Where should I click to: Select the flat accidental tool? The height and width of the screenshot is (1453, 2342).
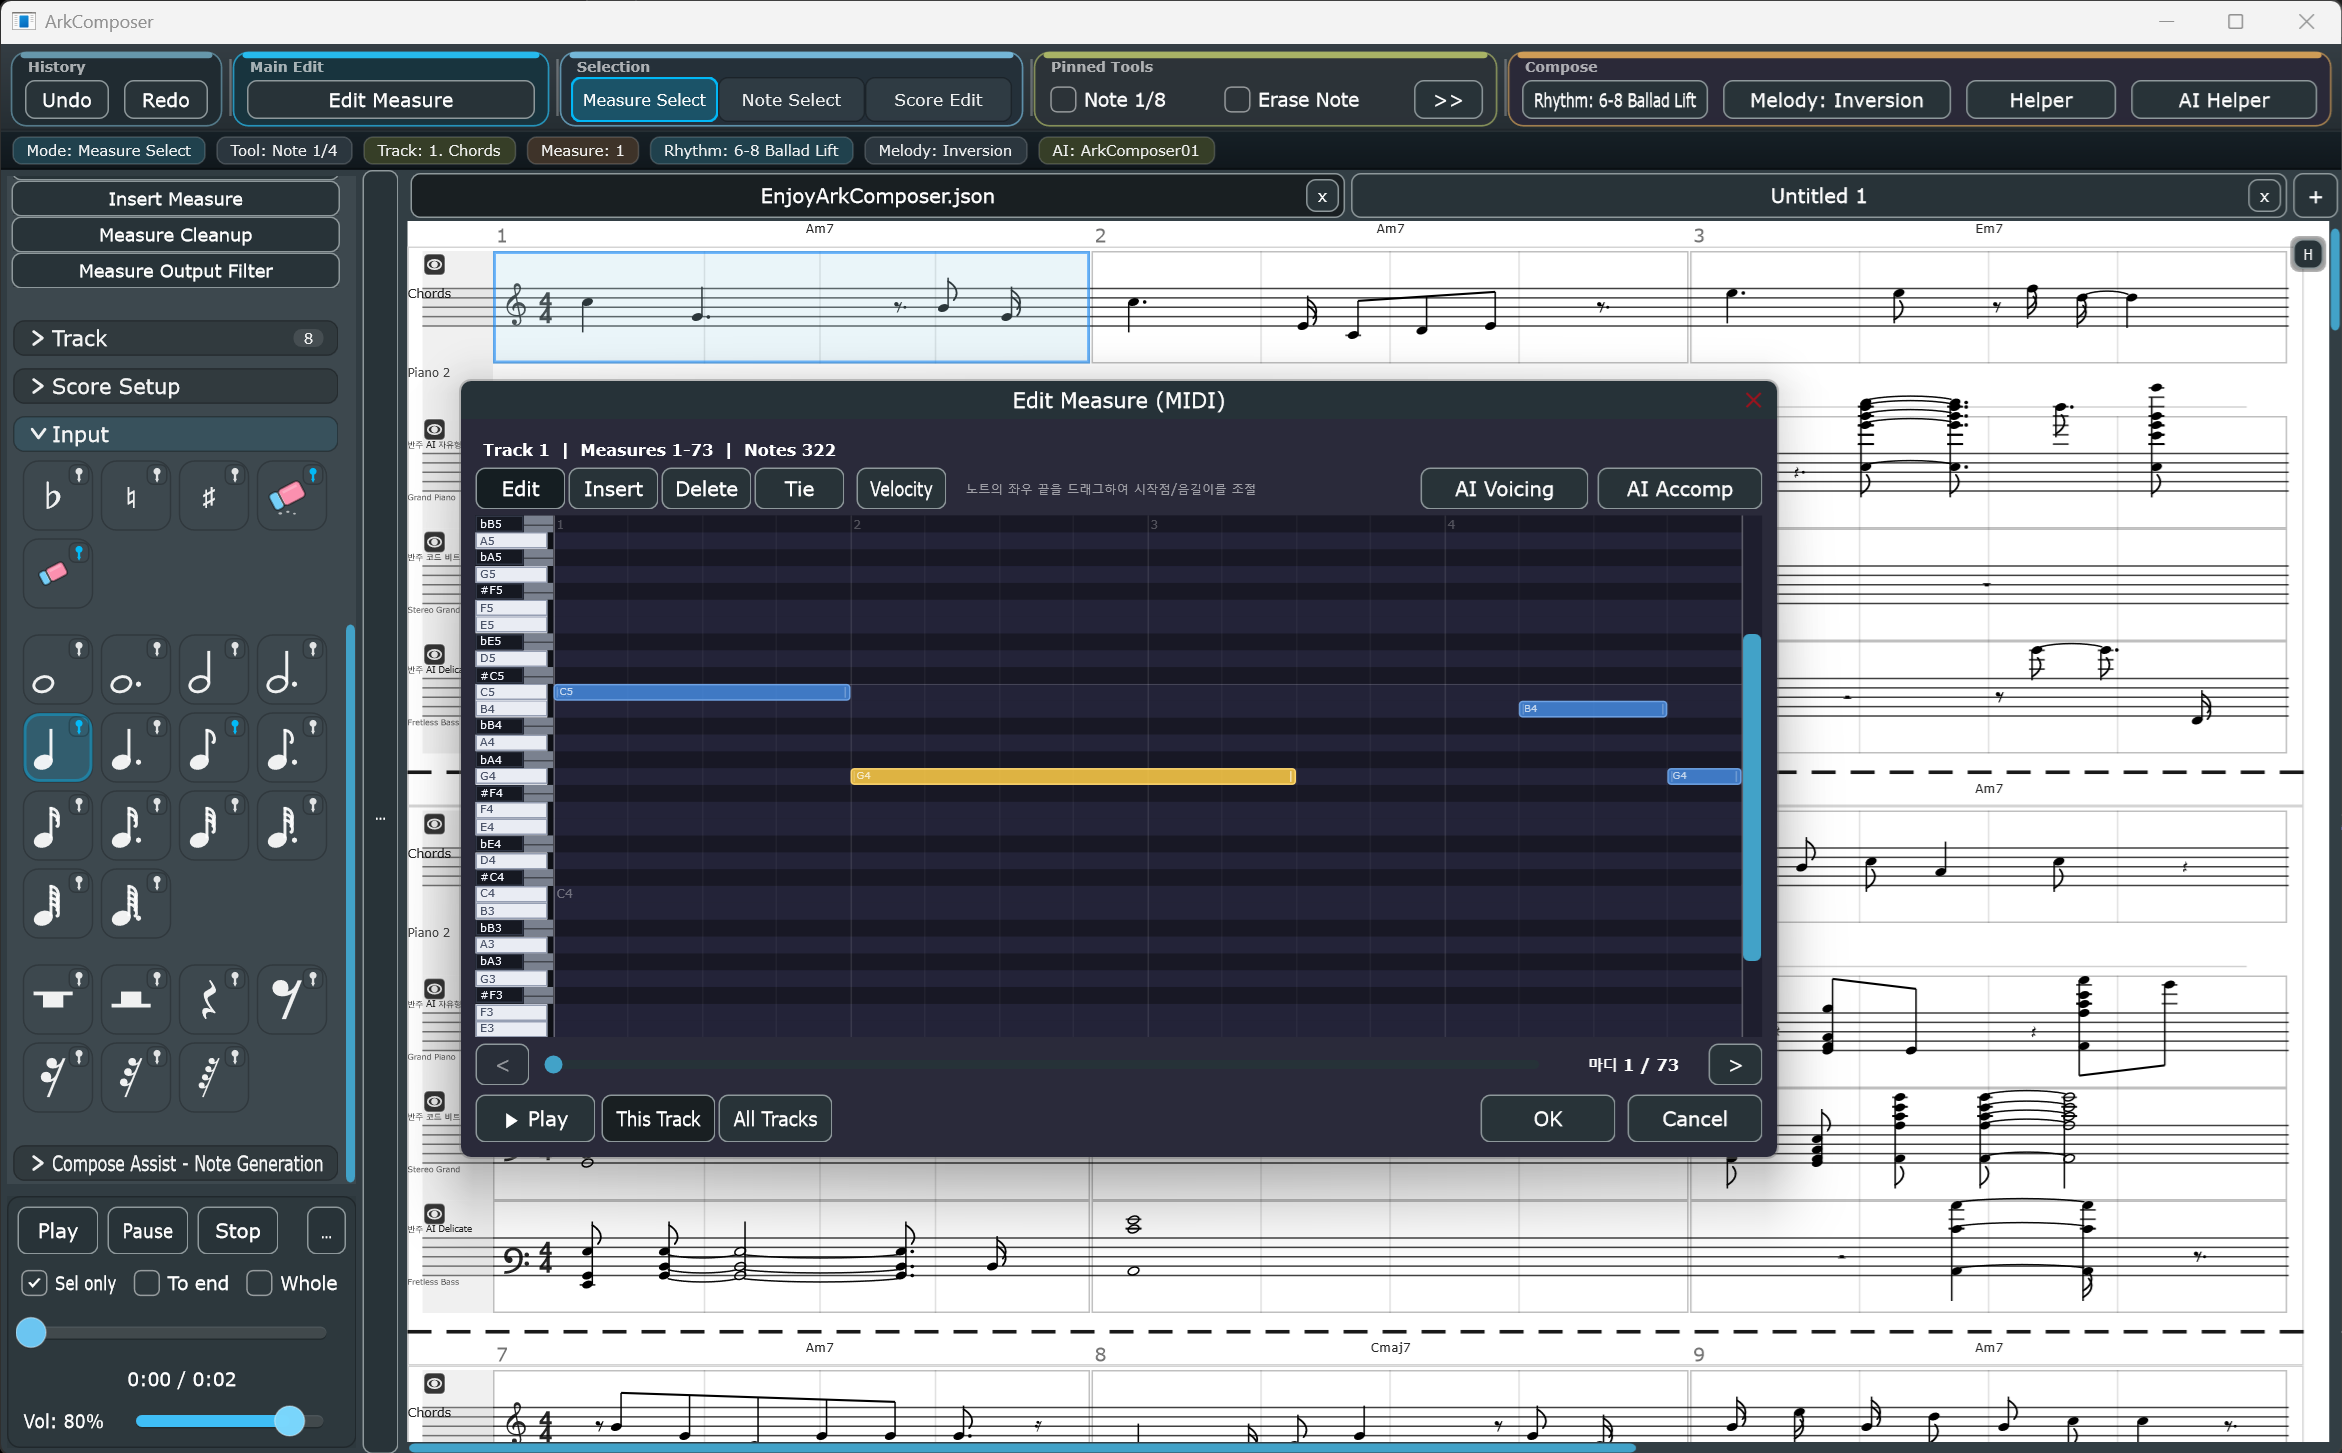(x=57, y=495)
